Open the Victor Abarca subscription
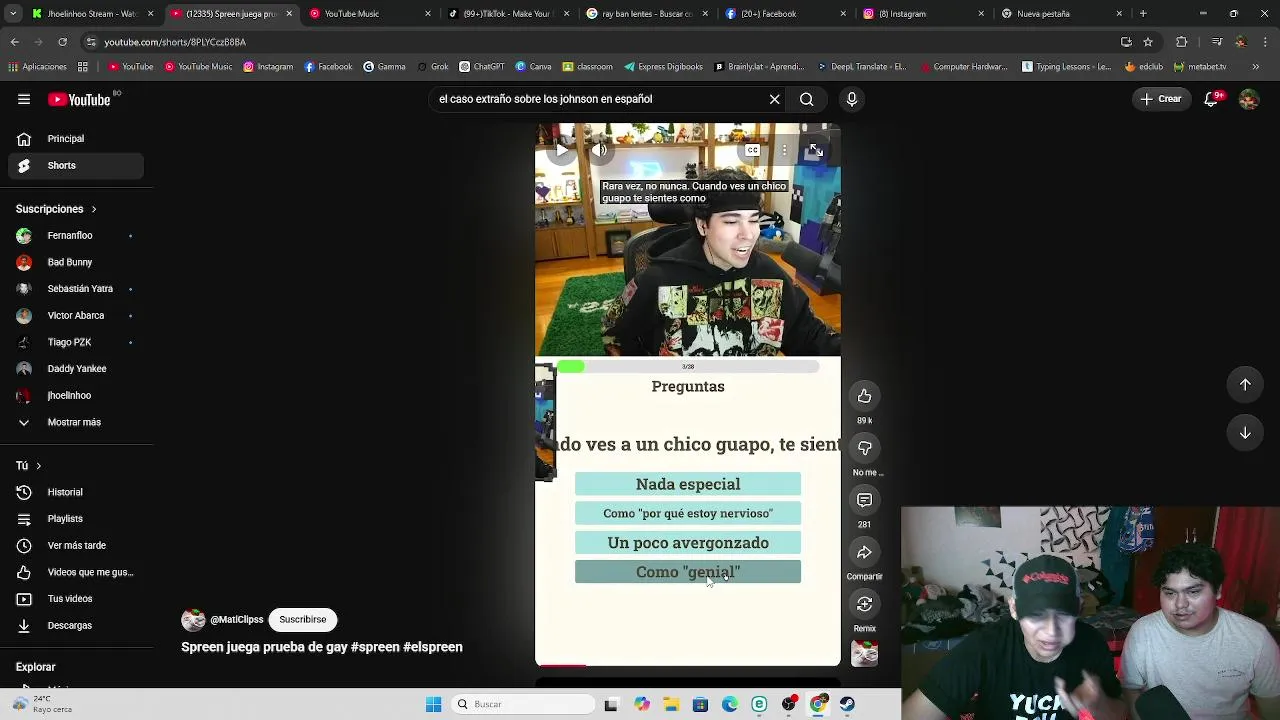Image resolution: width=1280 pixels, height=720 pixels. [76, 316]
